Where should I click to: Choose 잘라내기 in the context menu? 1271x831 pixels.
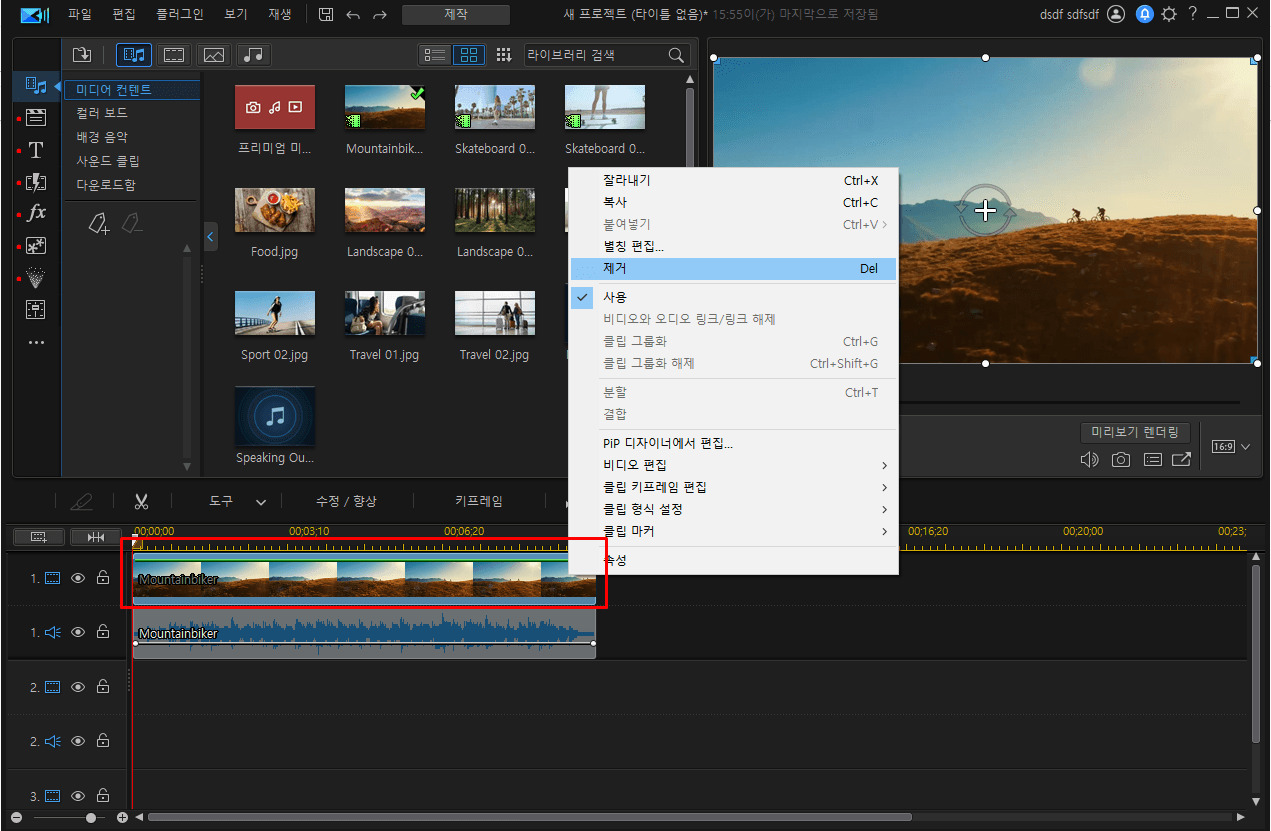point(733,180)
